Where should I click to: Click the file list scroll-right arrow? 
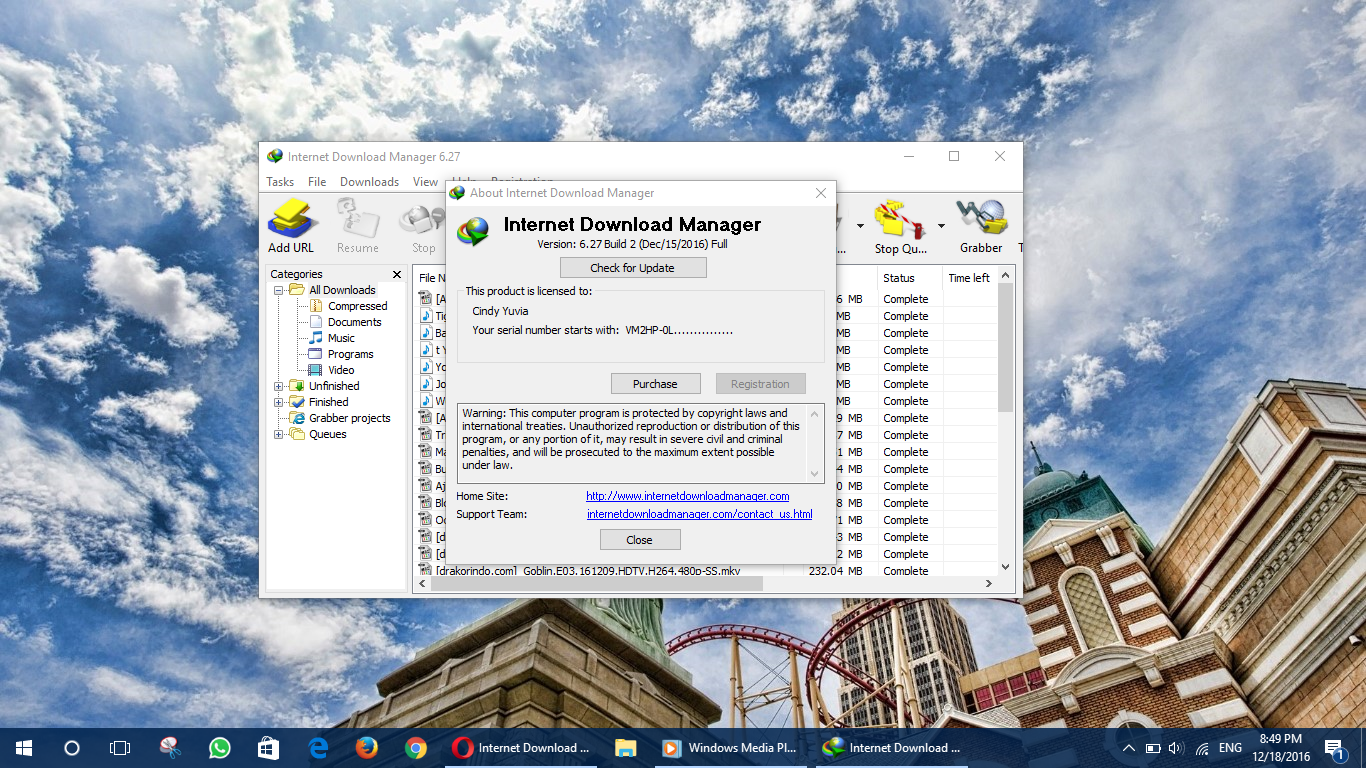coord(989,583)
